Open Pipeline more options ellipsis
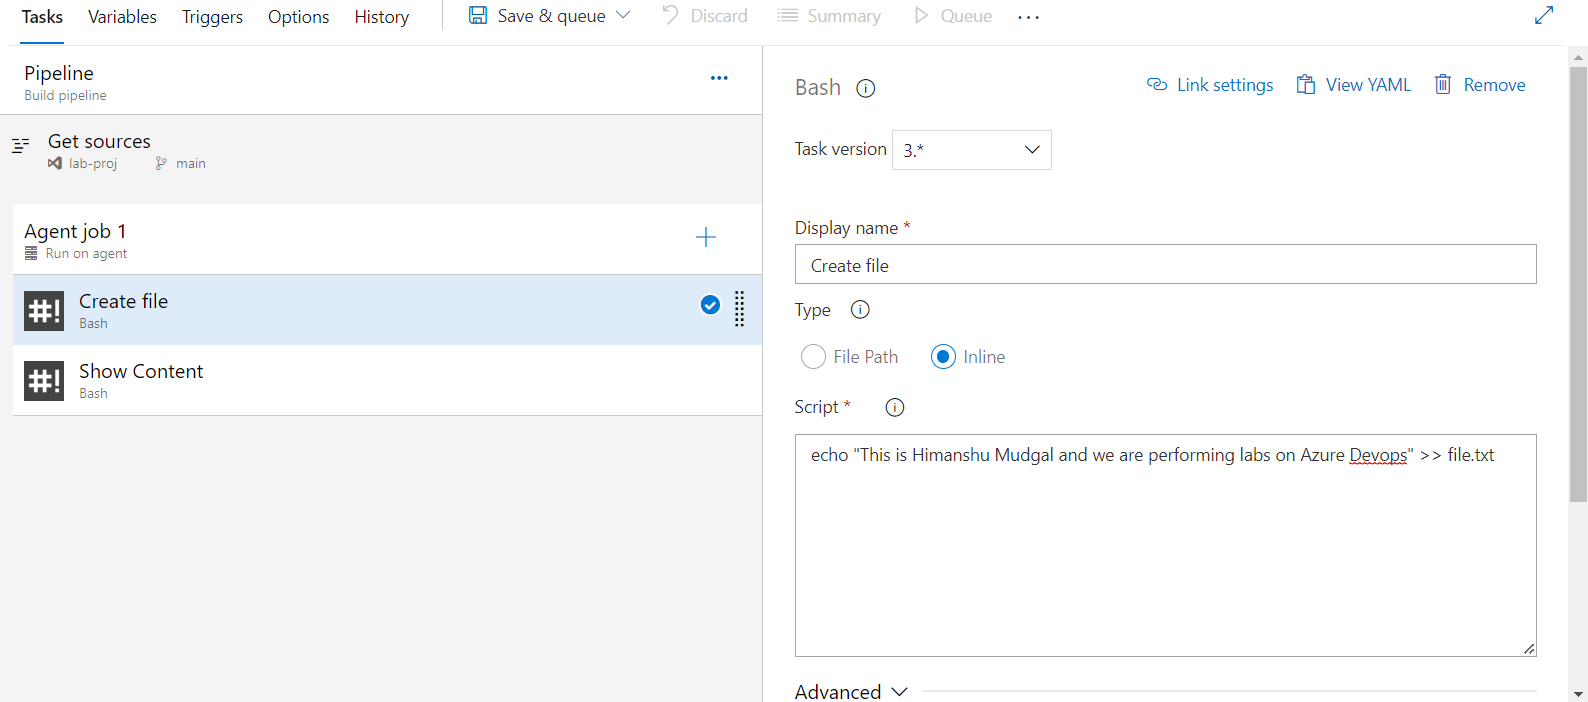The width and height of the screenshot is (1588, 702). [719, 78]
